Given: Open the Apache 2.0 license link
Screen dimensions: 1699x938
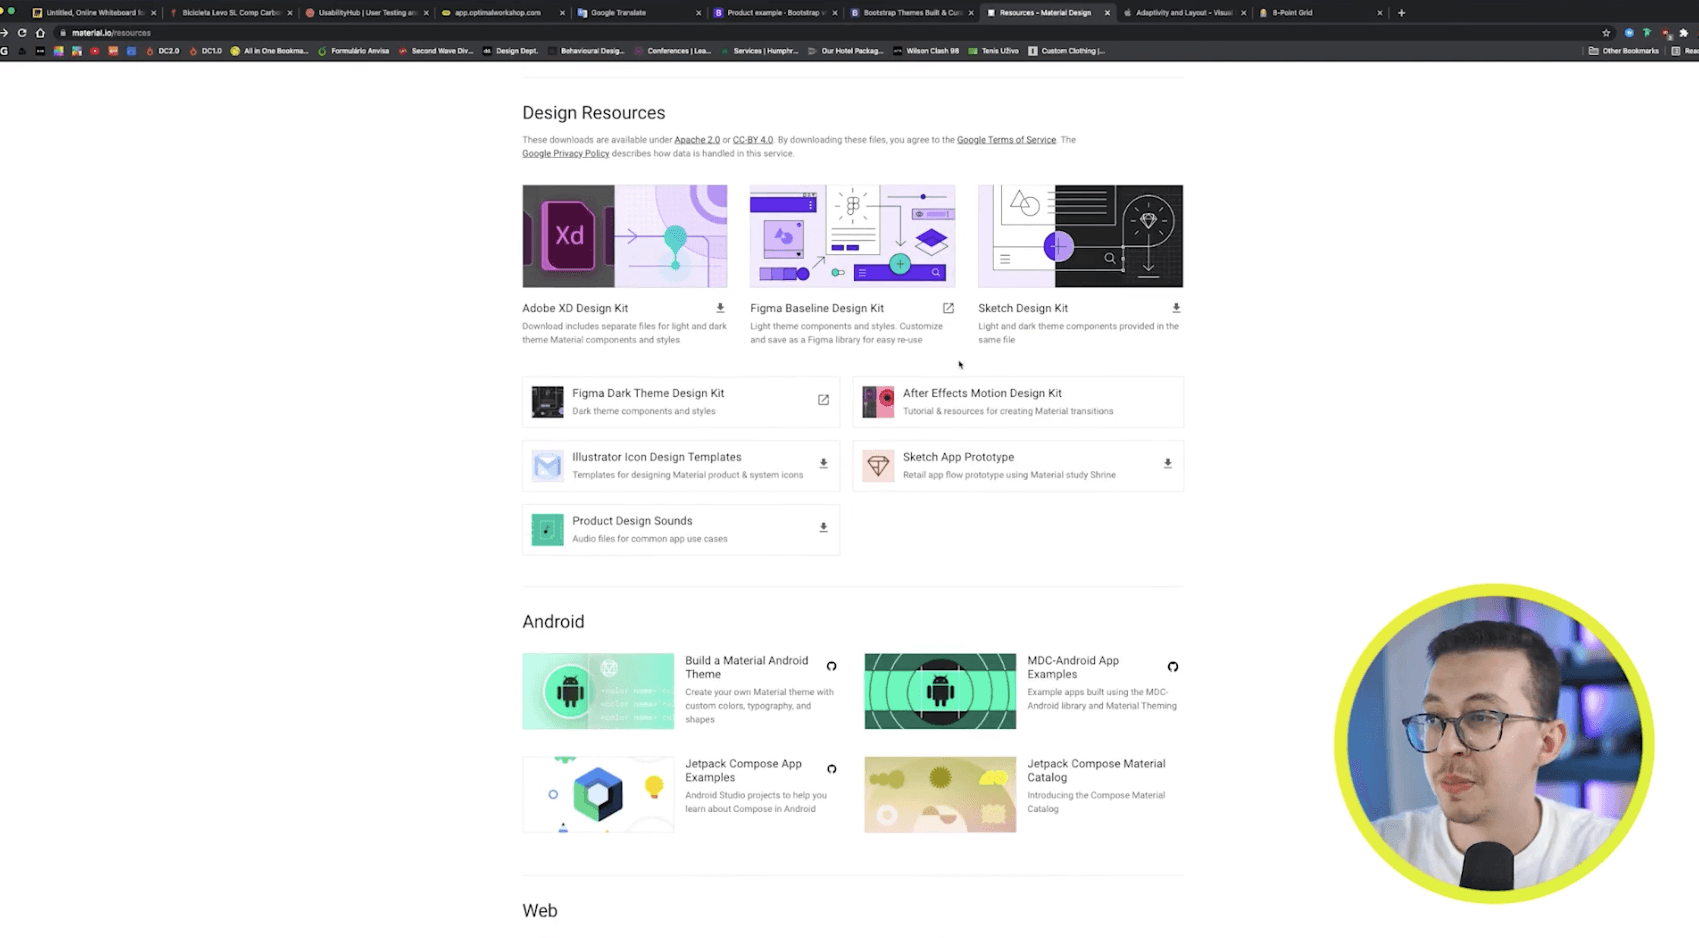Looking at the screenshot, I should (x=697, y=140).
